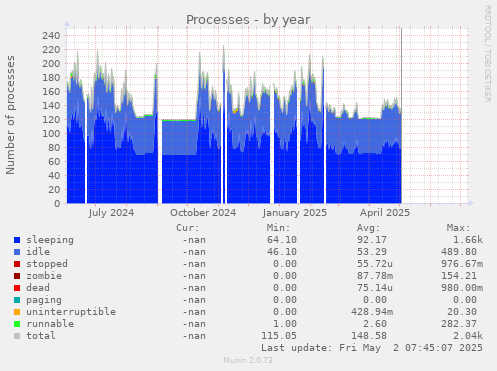Viewport: 497px width, 371px height.
Task: Click total max value 2.04k
Action: [468, 336]
